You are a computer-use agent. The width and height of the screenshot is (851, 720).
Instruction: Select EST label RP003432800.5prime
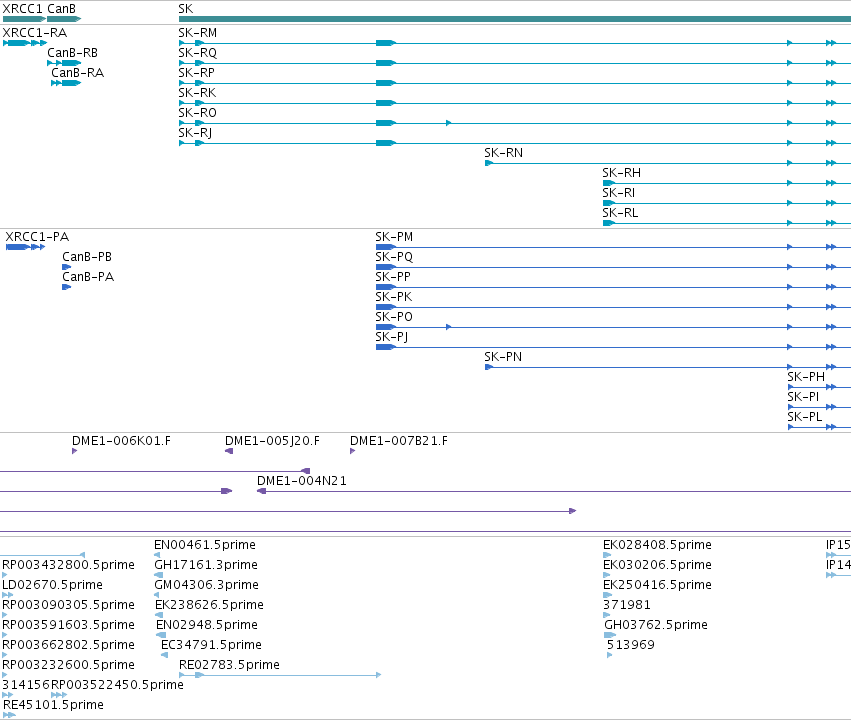click(x=68, y=565)
